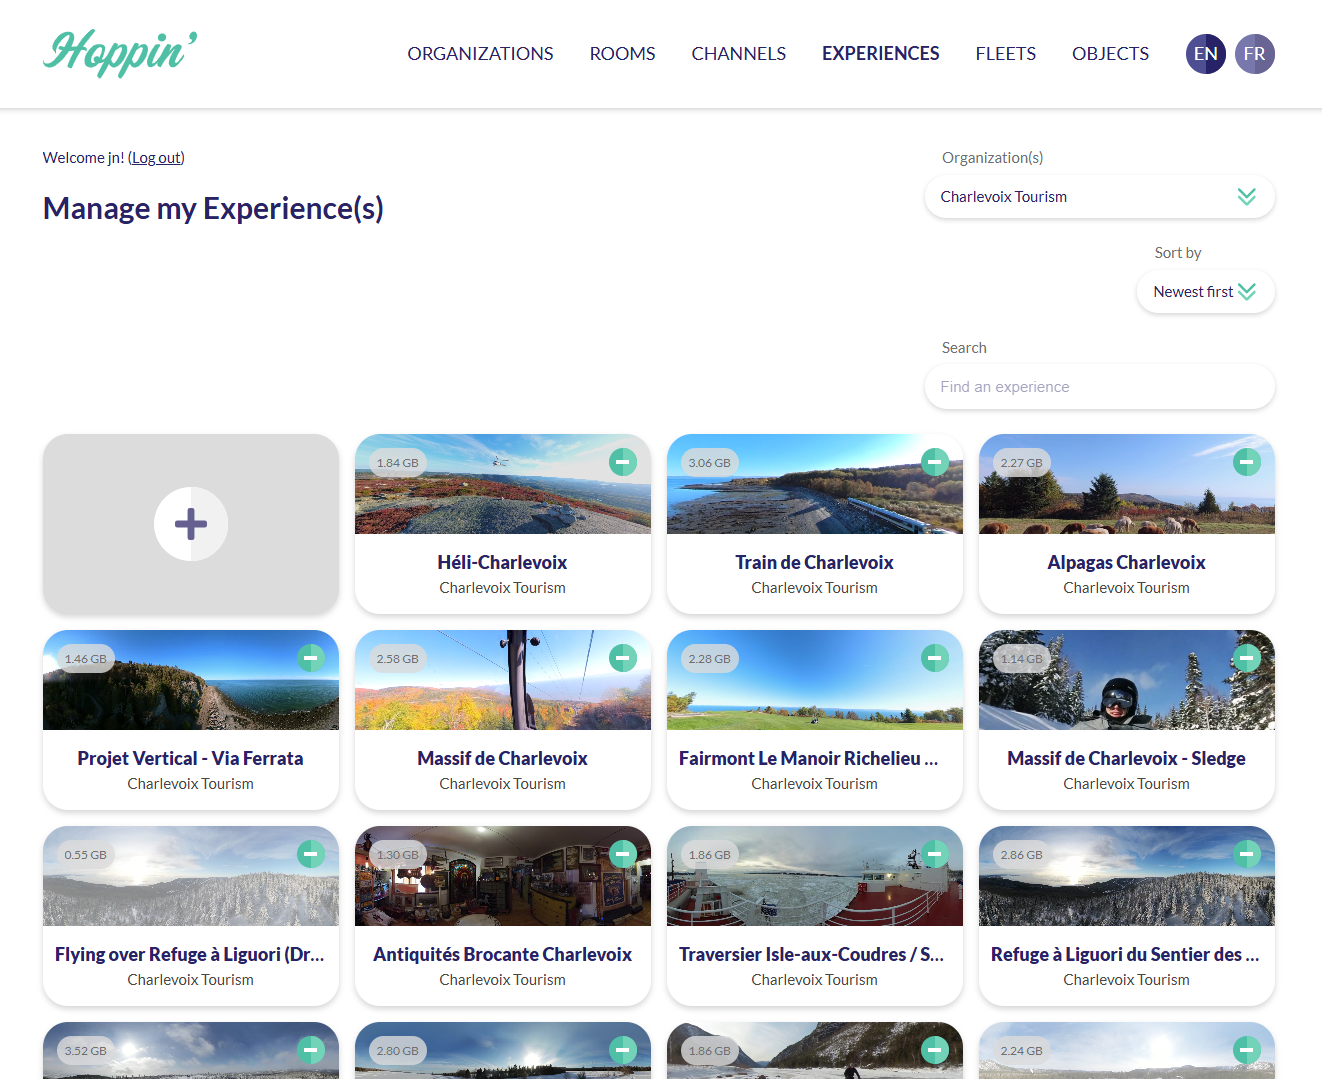
Task: Open the Newest first sort dropdown
Action: click(1205, 292)
